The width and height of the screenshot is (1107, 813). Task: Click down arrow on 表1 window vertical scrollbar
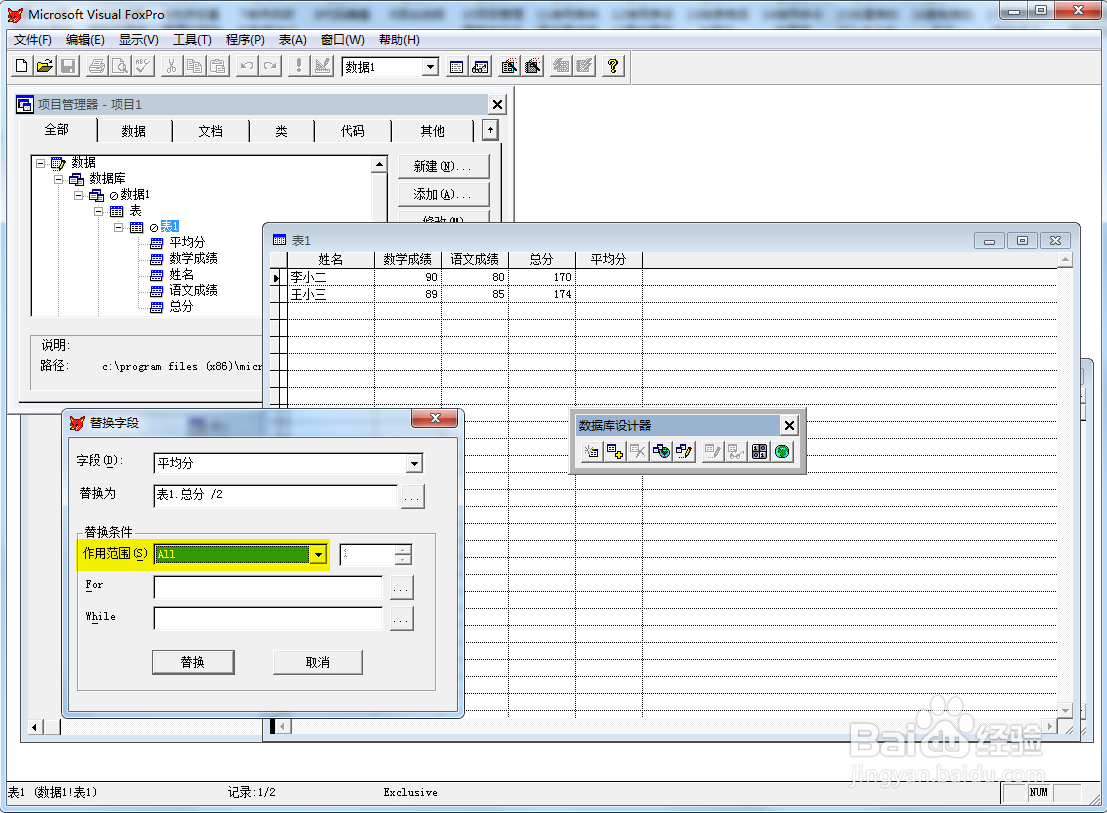point(1065,709)
